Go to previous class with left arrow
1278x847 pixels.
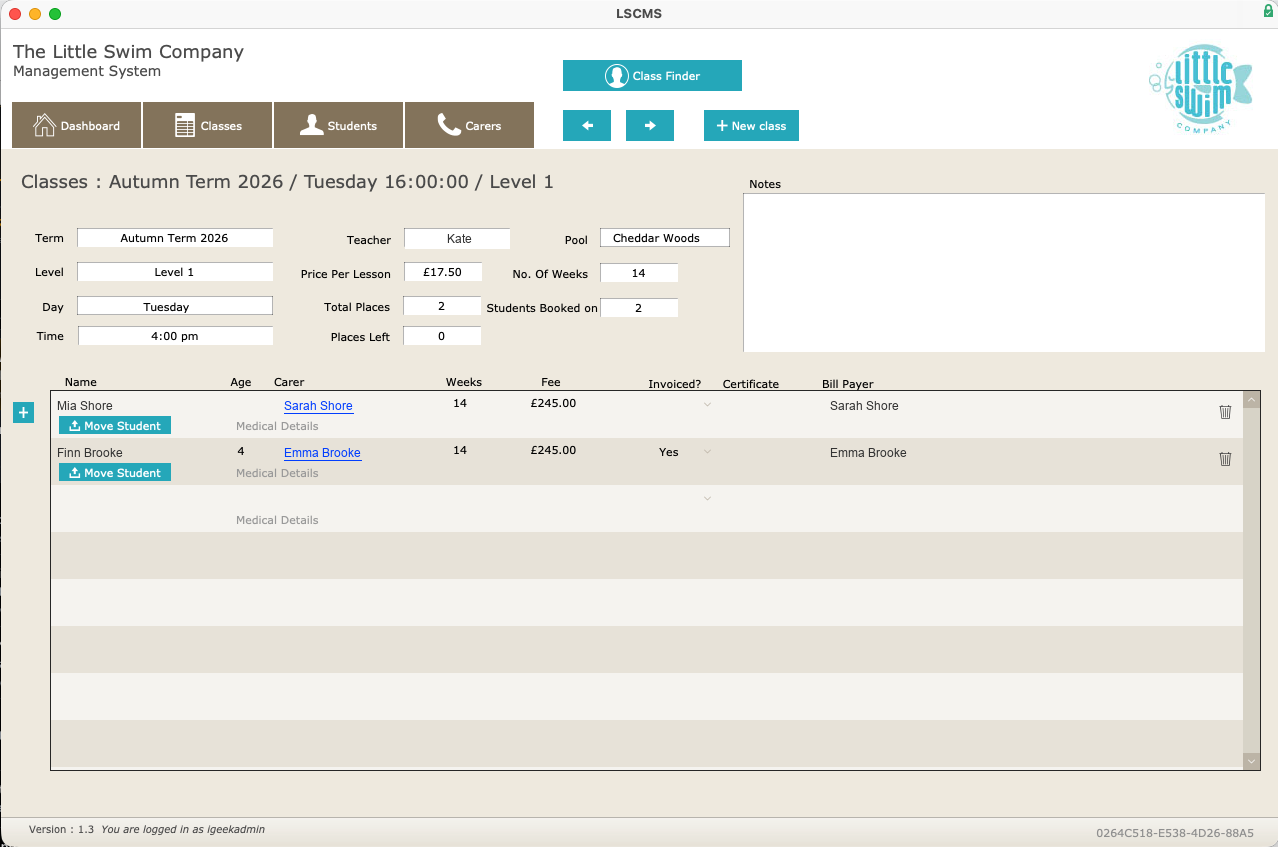(x=587, y=125)
